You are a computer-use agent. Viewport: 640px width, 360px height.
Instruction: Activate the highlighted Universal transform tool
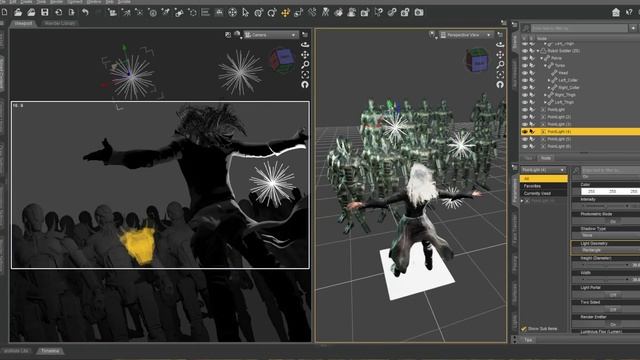point(285,12)
